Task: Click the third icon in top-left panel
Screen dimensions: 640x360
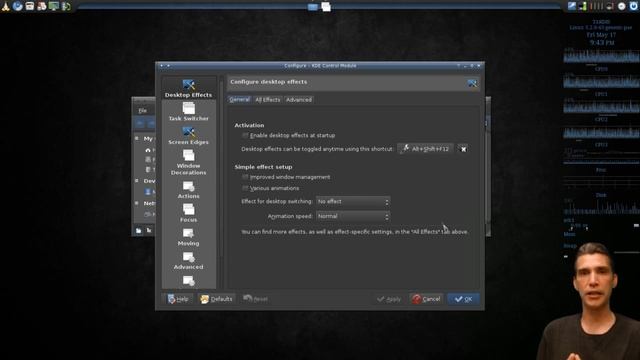Action: (30, 6)
